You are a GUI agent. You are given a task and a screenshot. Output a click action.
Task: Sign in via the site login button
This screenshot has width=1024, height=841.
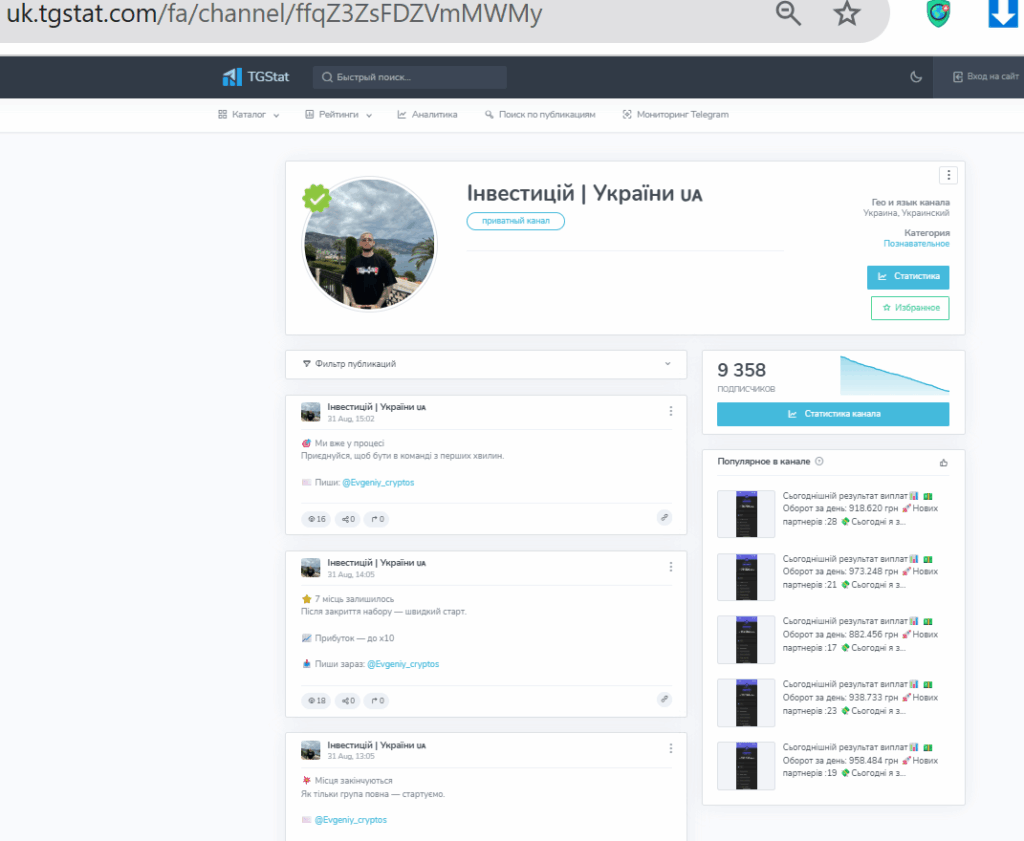pyautogui.click(x=985, y=77)
